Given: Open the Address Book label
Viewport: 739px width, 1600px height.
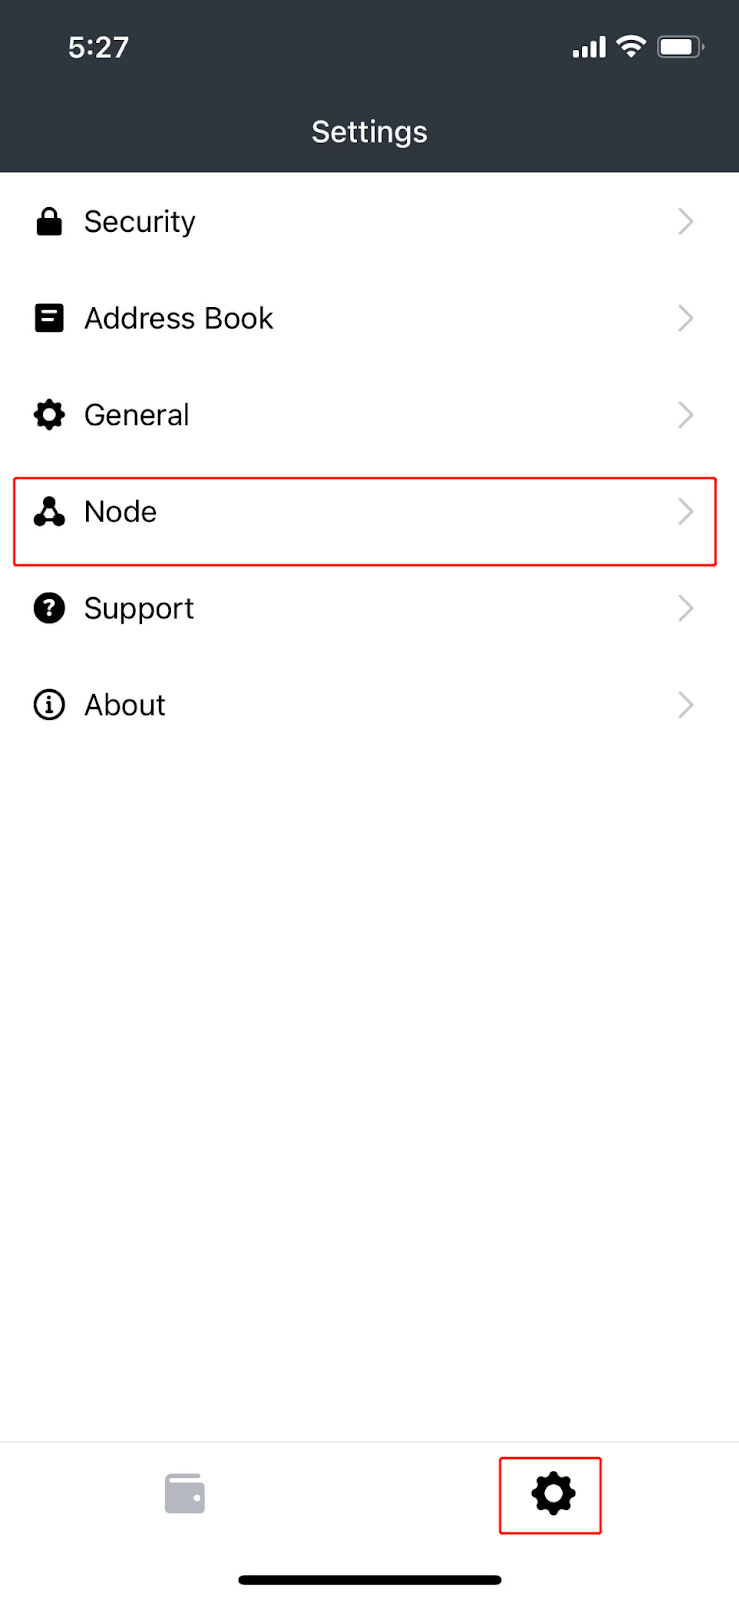Looking at the screenshot, I should click(x=178, y=318).
